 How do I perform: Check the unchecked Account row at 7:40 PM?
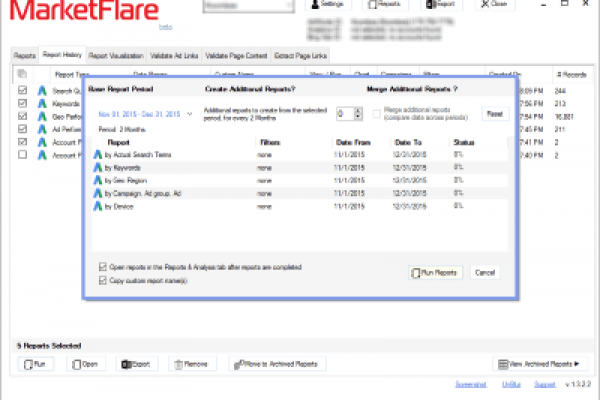pyautogui.click(x=23, y=155)
